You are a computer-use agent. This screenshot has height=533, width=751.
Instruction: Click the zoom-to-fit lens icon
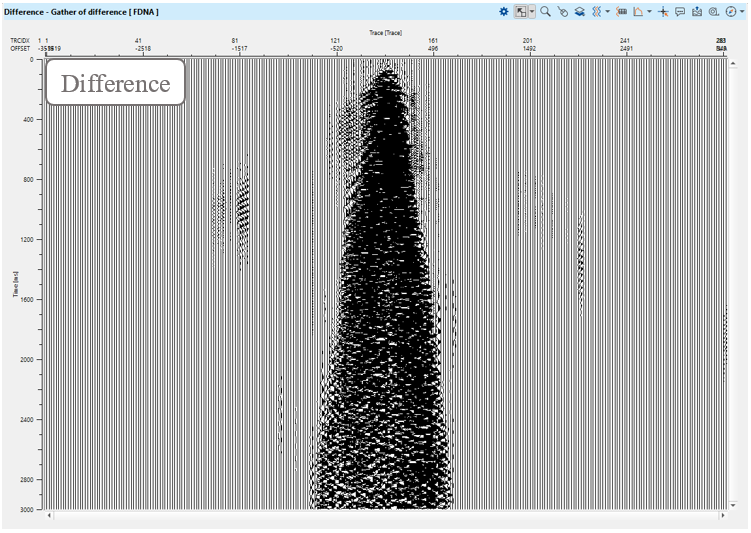click(714, 11)
